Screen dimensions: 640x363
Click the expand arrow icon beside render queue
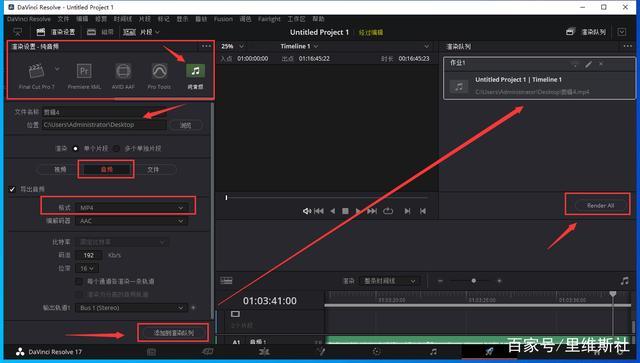coord(622,32)
